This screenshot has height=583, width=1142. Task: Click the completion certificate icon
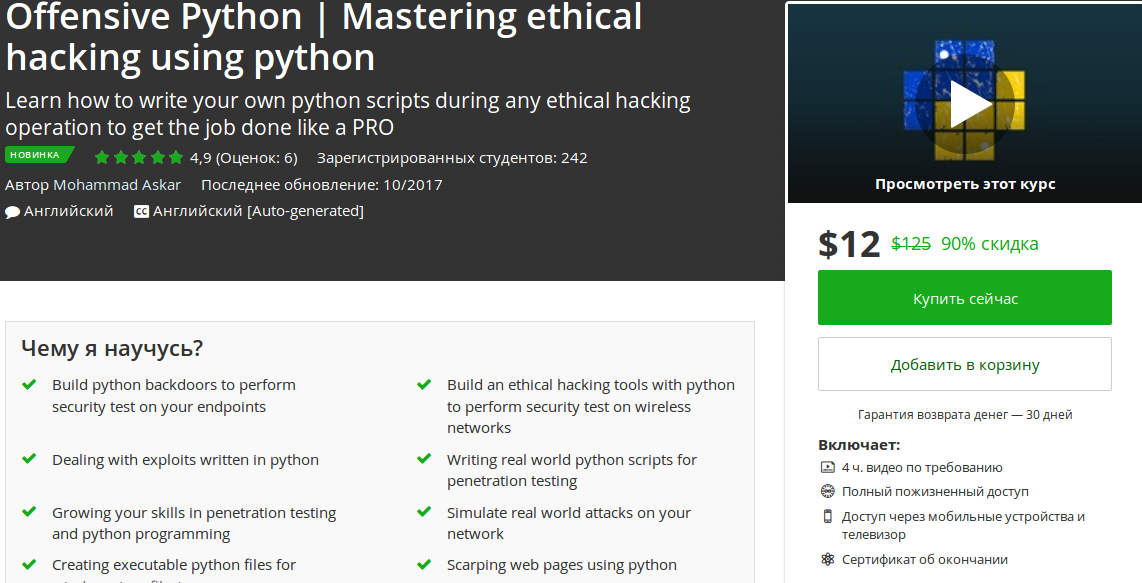click(x=827, y=559)
